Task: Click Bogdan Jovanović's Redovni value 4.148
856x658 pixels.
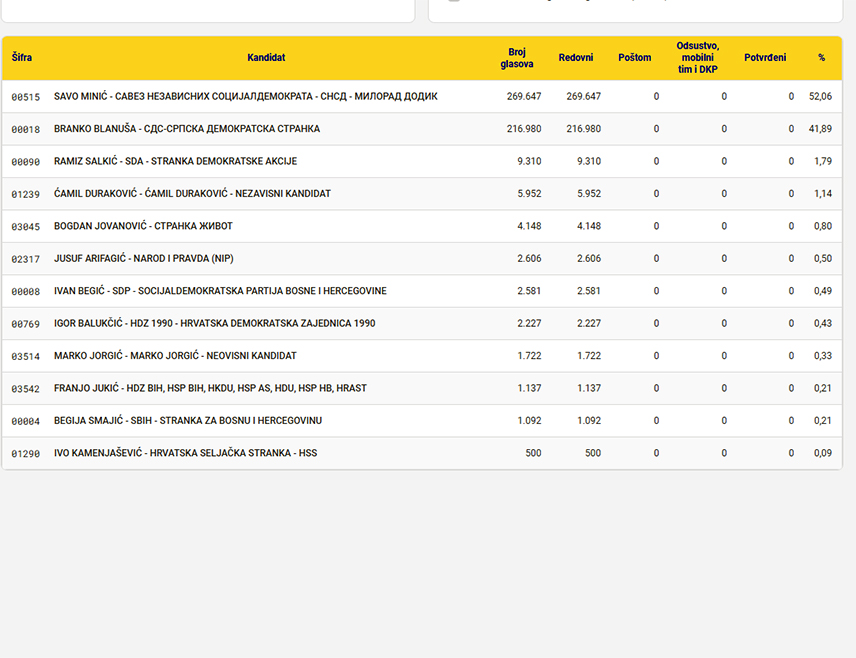Action: (588, 226)
